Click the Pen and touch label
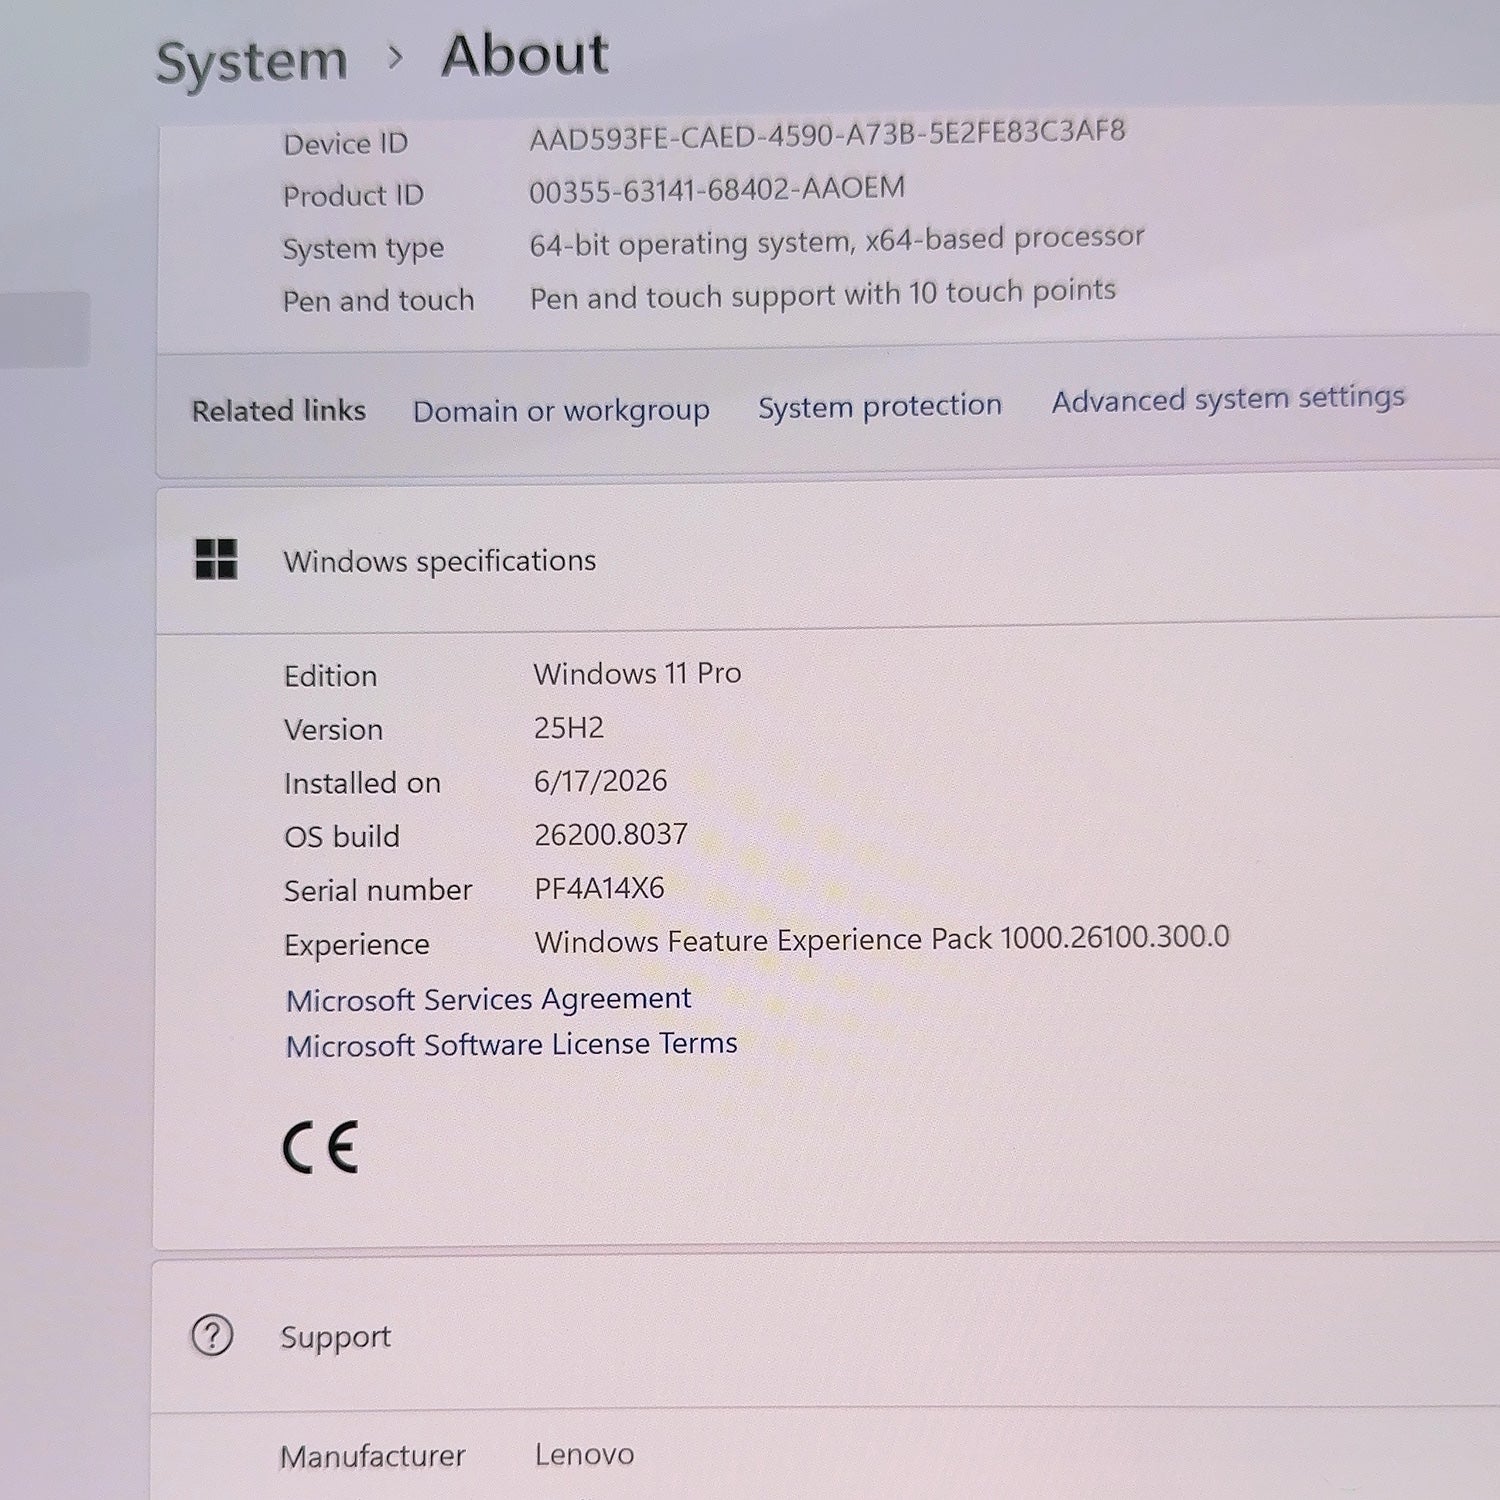This screenshot has height=1500, width=1500. [379, 301]
